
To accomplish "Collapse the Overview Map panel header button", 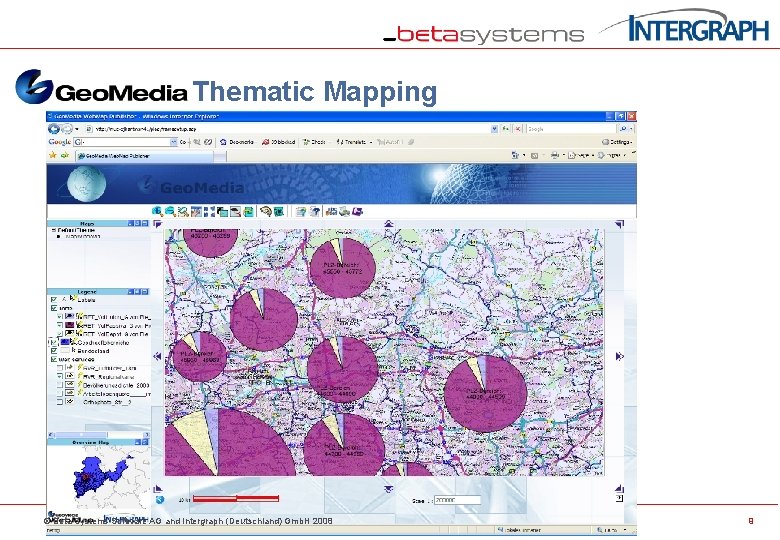I will (x=138, y=442).
